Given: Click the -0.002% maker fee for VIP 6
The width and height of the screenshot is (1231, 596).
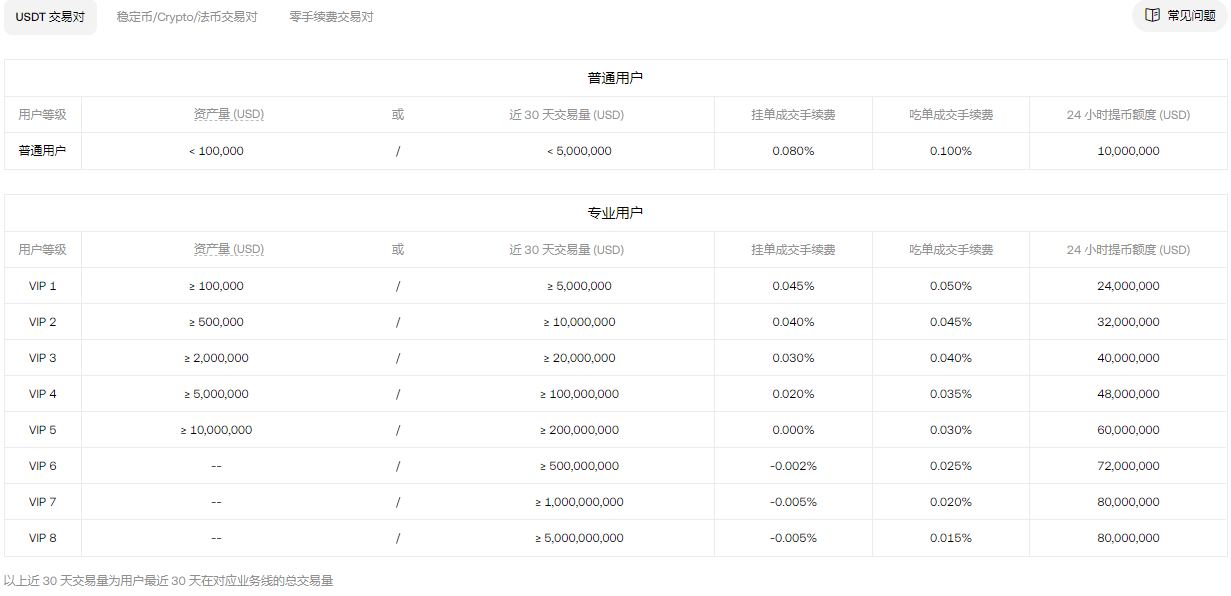Looking at the screenshot, I should [x=793, y=466].
